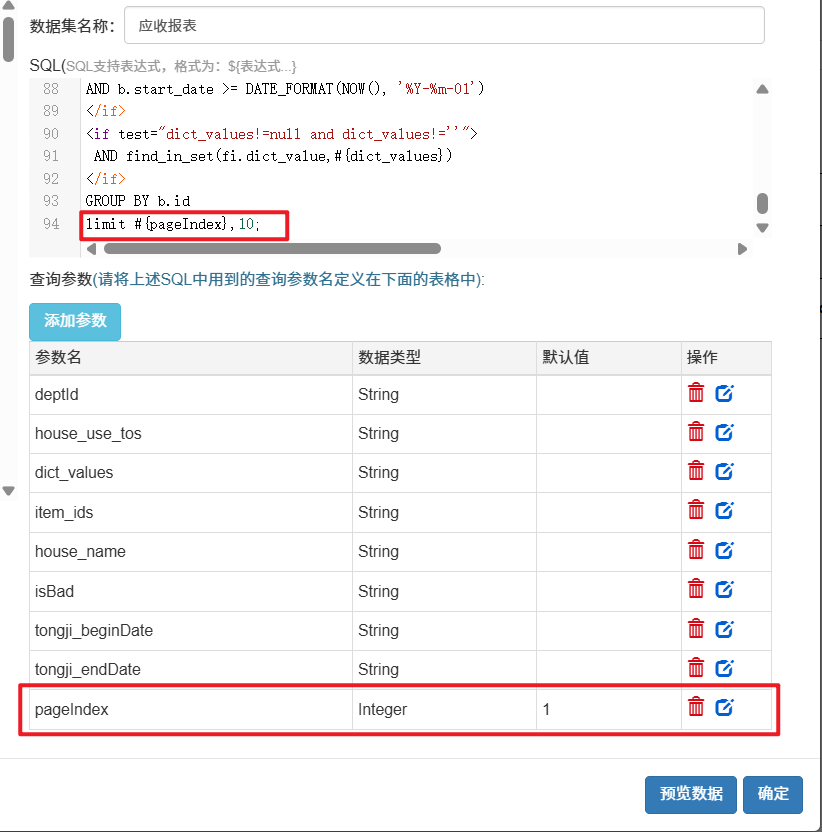Click the pageIndex parameter name cell

pyautogui.click(x=191, y=709)
